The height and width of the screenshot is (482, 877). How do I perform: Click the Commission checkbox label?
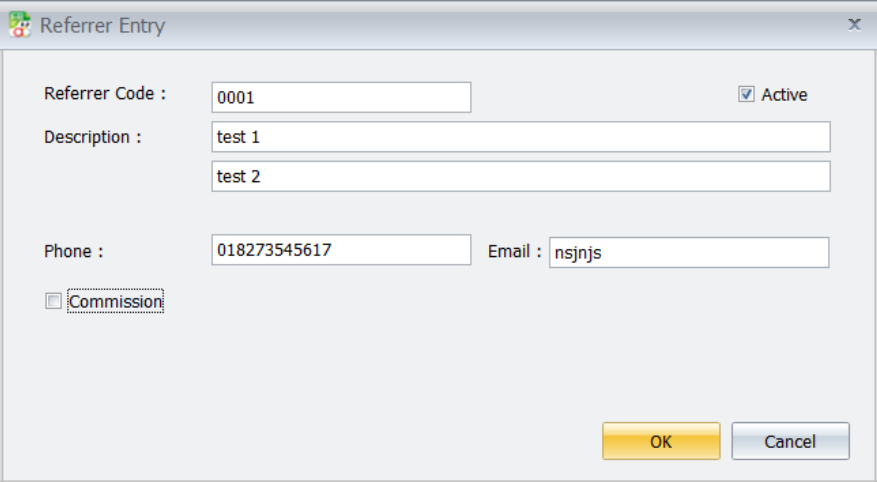(115, 301)
